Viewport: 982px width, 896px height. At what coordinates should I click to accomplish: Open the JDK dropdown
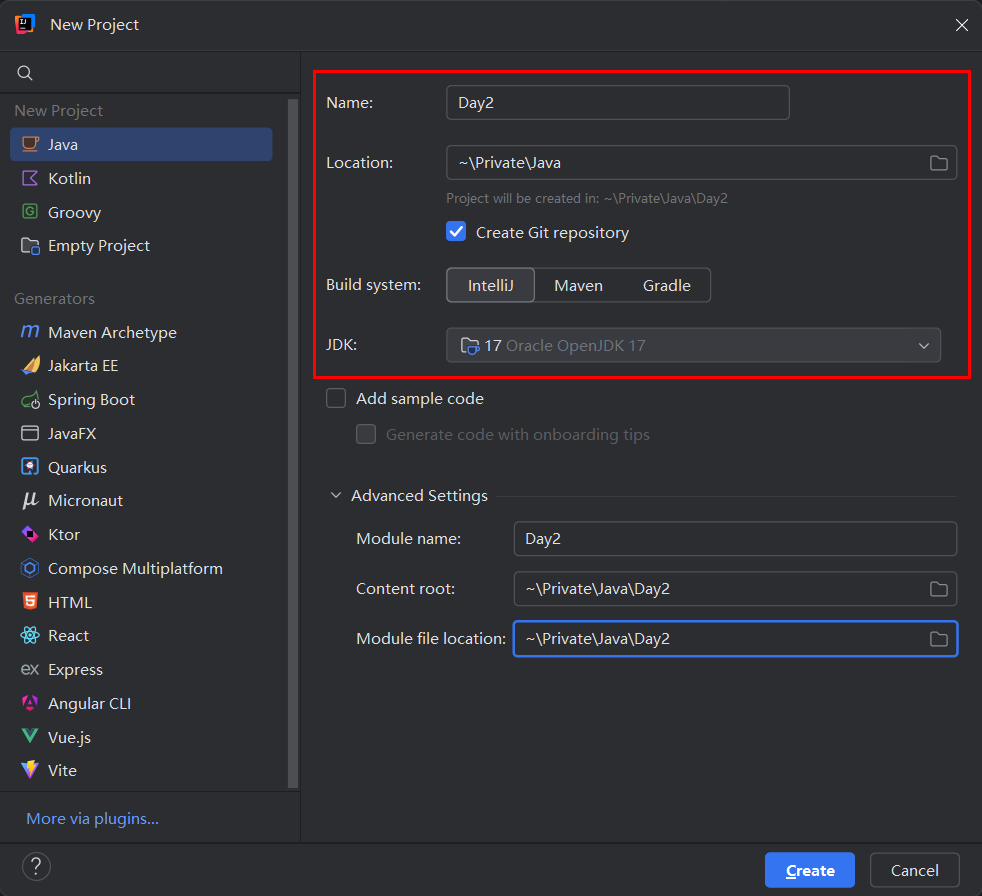click(x=693, y=345)
